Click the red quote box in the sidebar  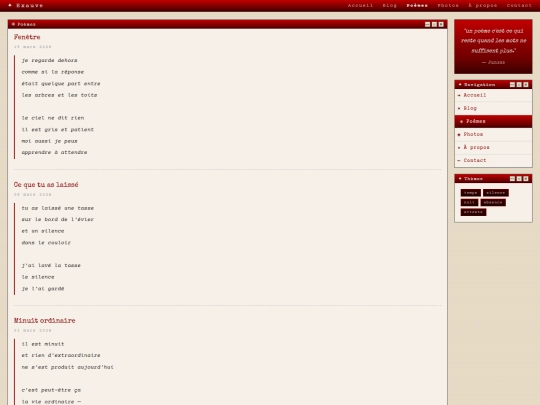pyautogui.click(x=493, y=47)
